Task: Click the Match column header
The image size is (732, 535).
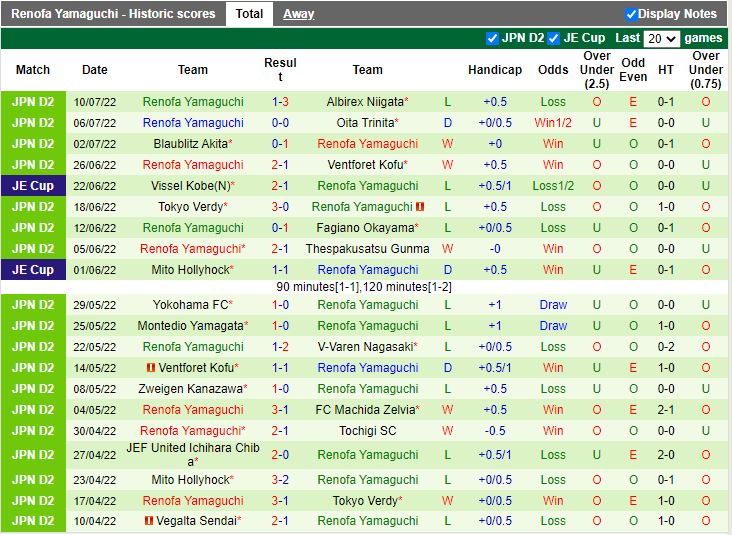Action: [33, 70]
